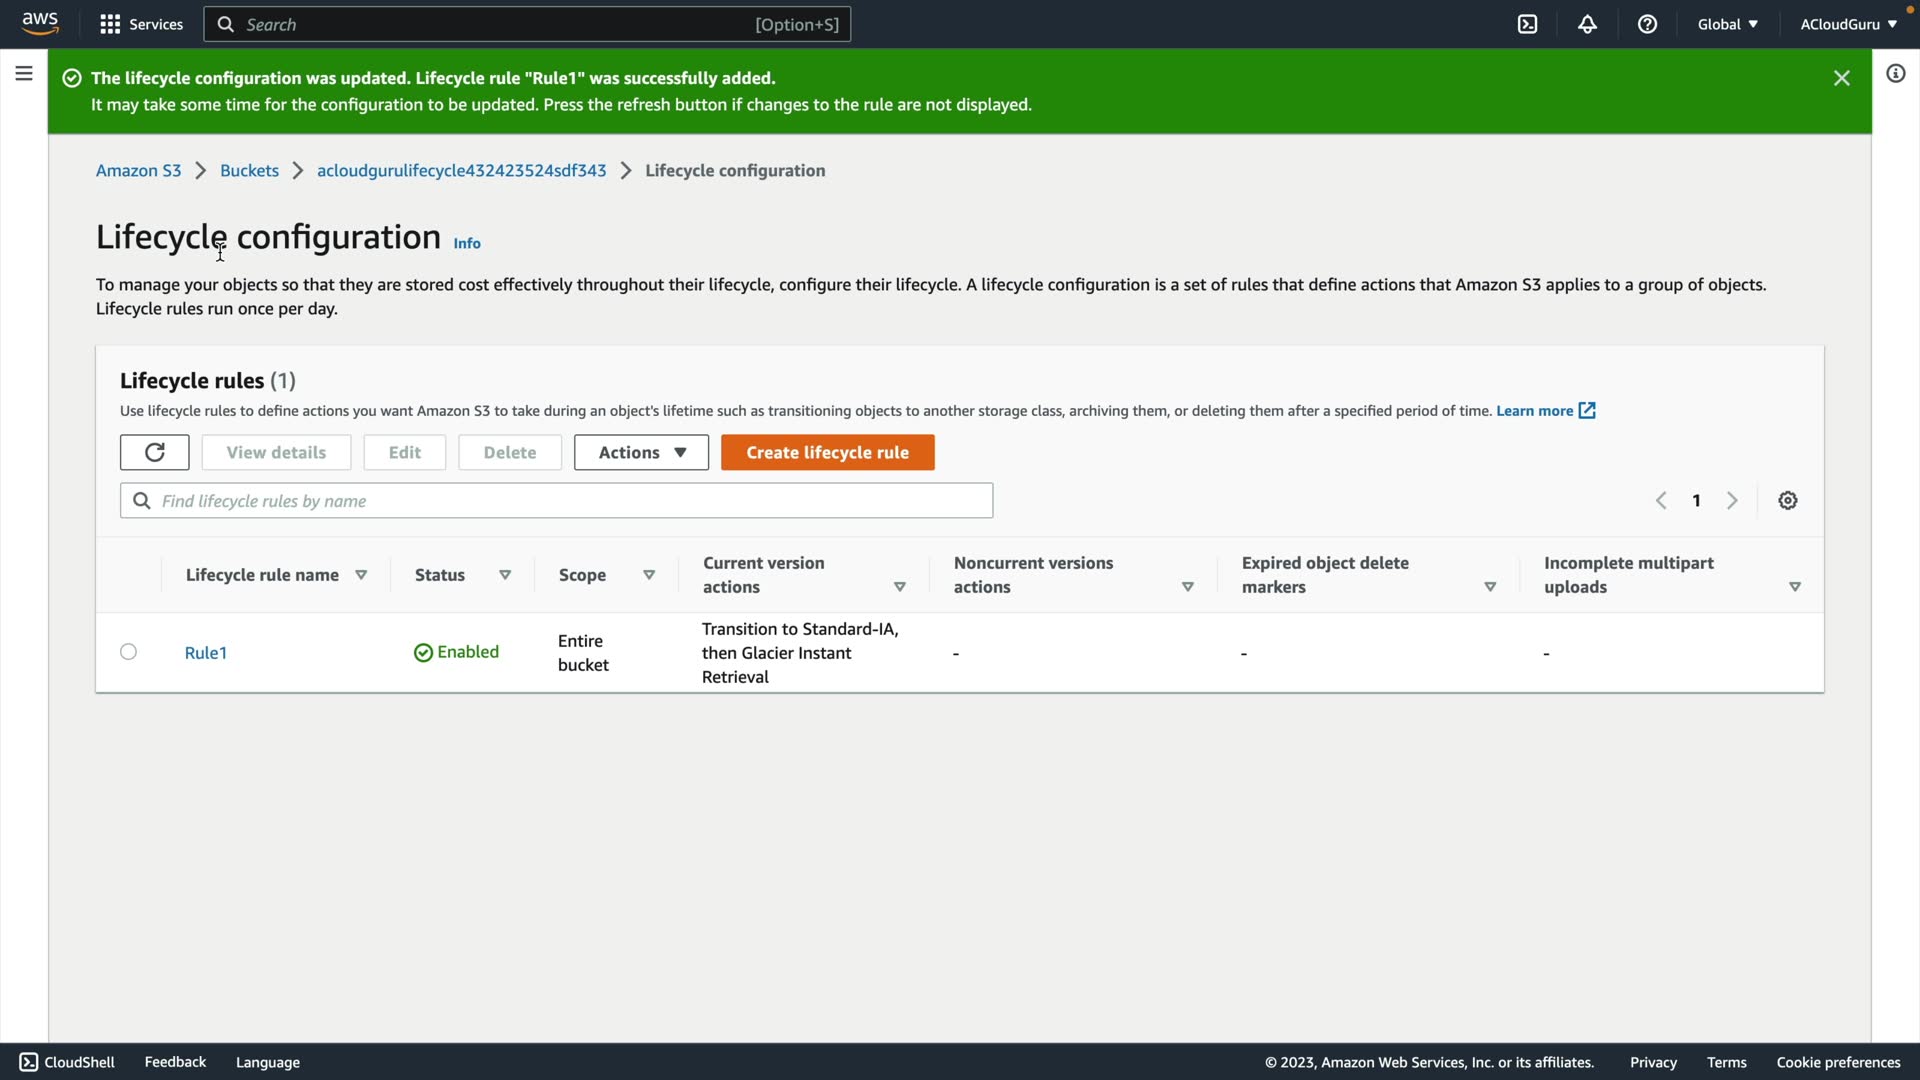
Task: Click Create lifecycle rule button
Action: pos(827,452)
